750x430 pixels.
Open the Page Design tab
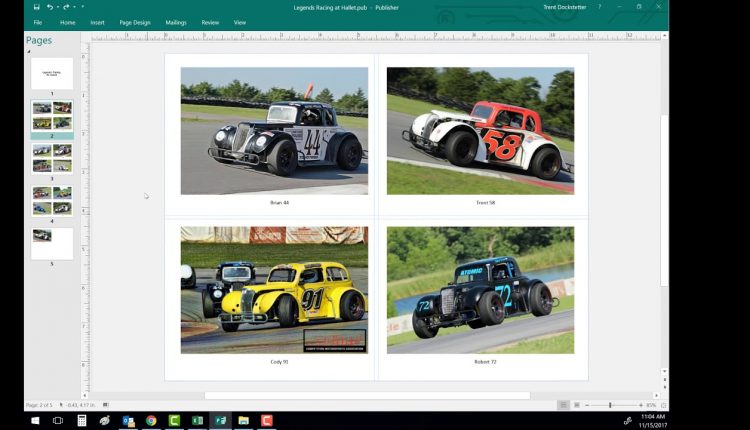click(135, 22)
